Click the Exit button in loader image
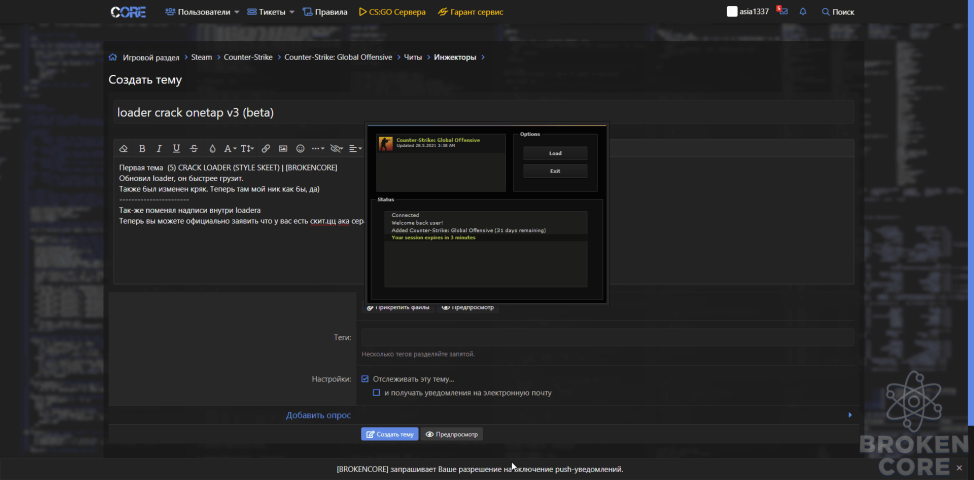Image resolution: width=974 pixels, height=480 pixels. click(555, 171)
